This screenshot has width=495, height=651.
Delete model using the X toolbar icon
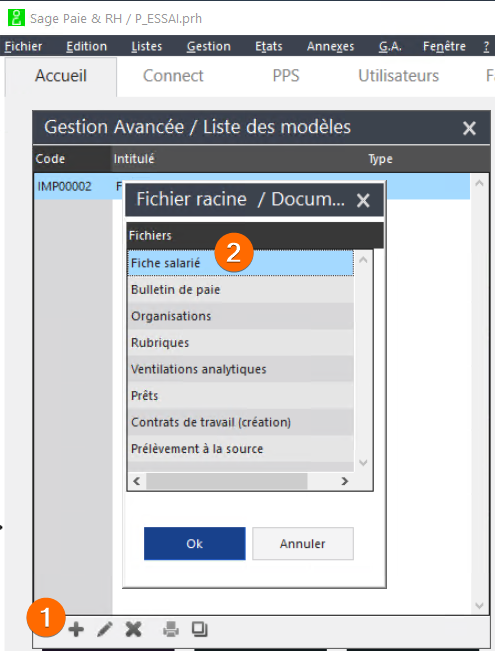coord(133,629)
